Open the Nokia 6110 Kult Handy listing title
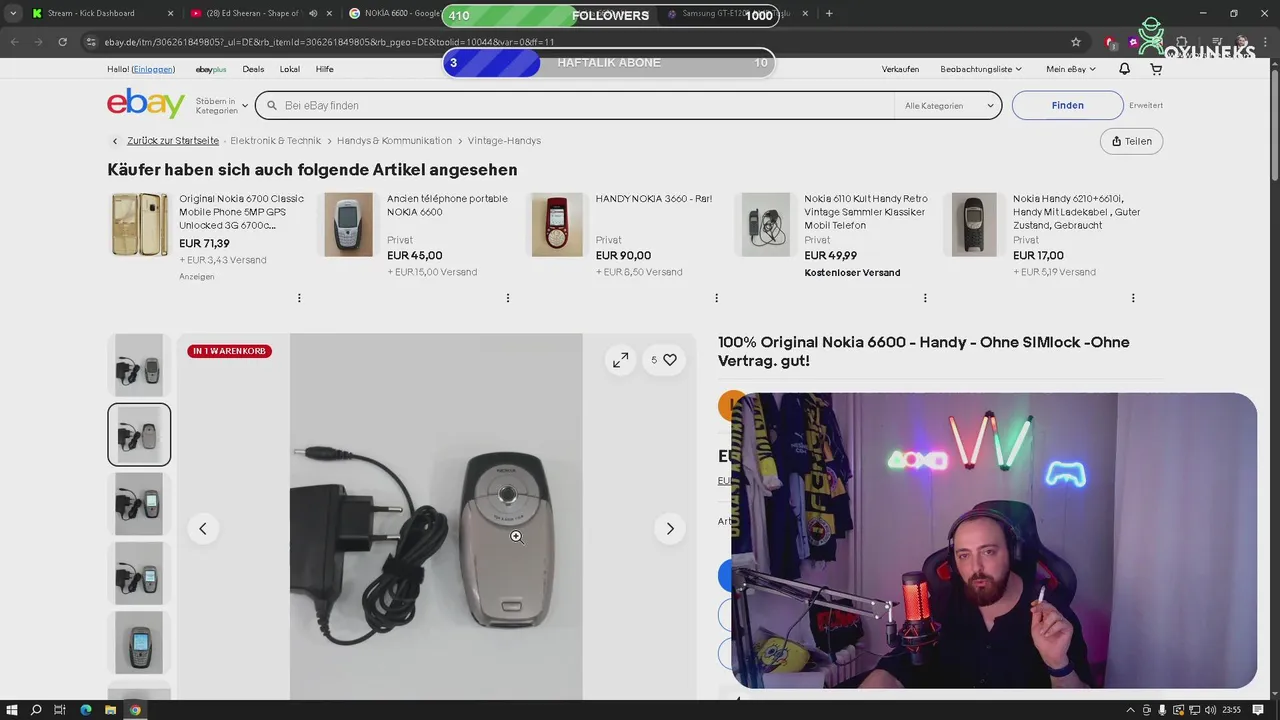The width and height of the screenshot is (1280, 720). (x=866, y=212)
